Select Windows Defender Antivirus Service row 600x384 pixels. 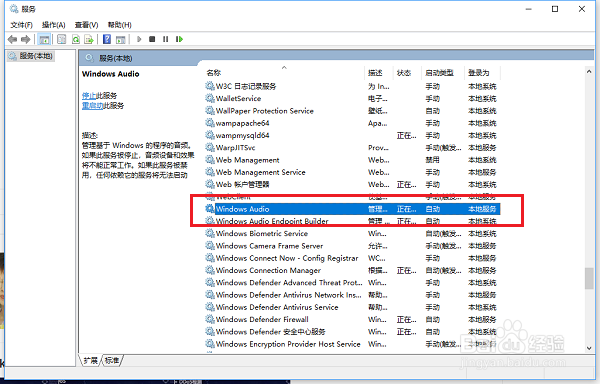click(x=352, y=307)
